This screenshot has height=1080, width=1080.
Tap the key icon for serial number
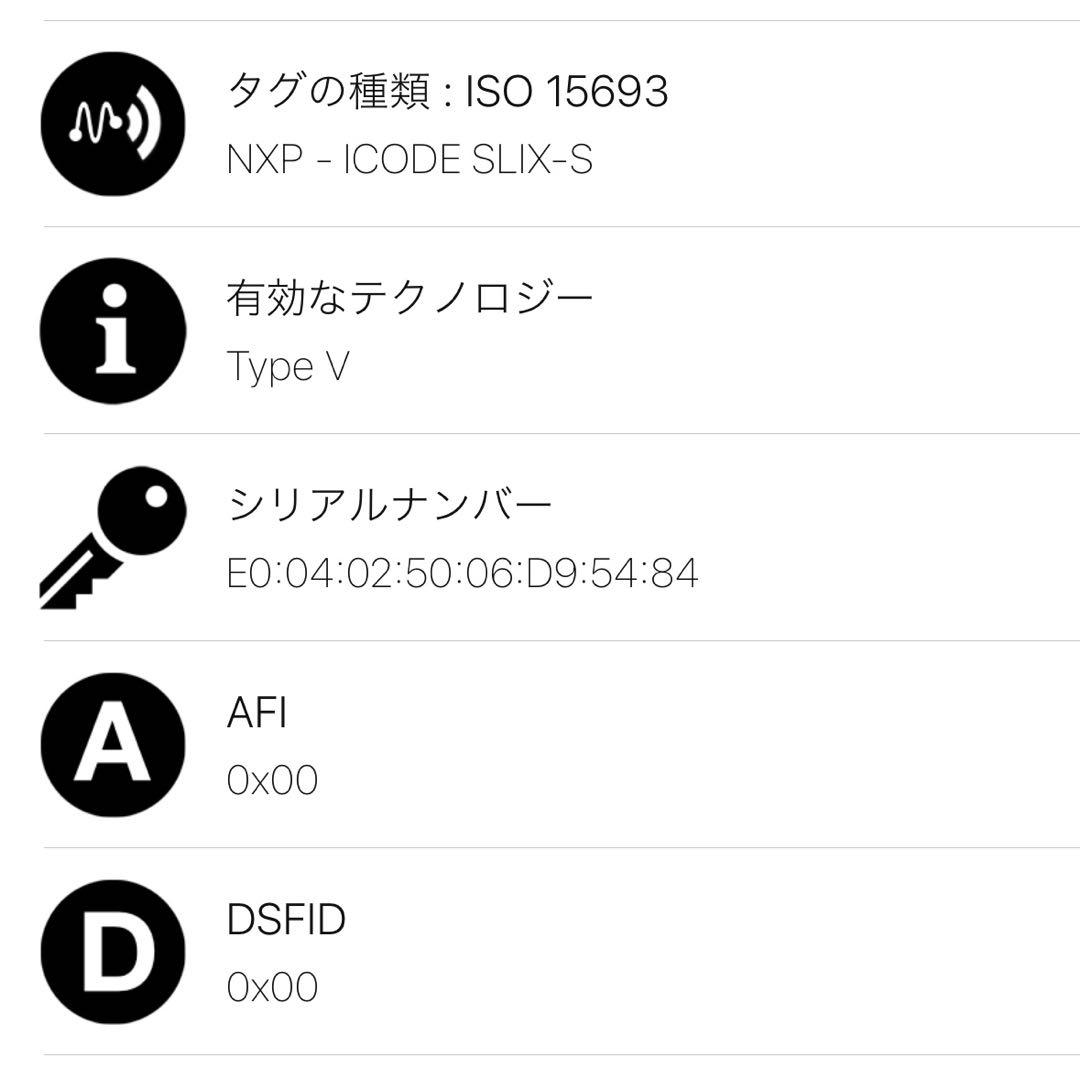point(113,537)
